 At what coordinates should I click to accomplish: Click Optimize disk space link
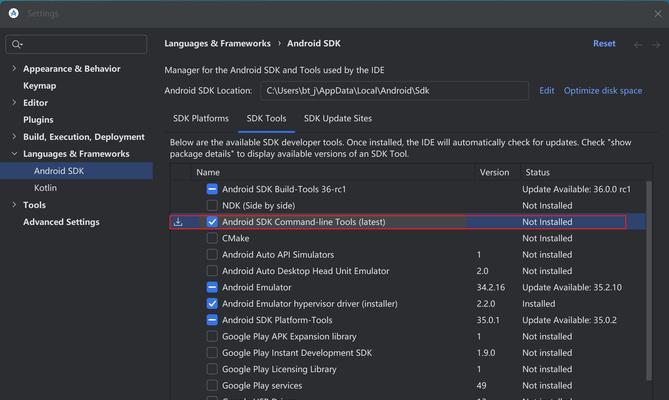pyautogui.click(x=603, y=90)
